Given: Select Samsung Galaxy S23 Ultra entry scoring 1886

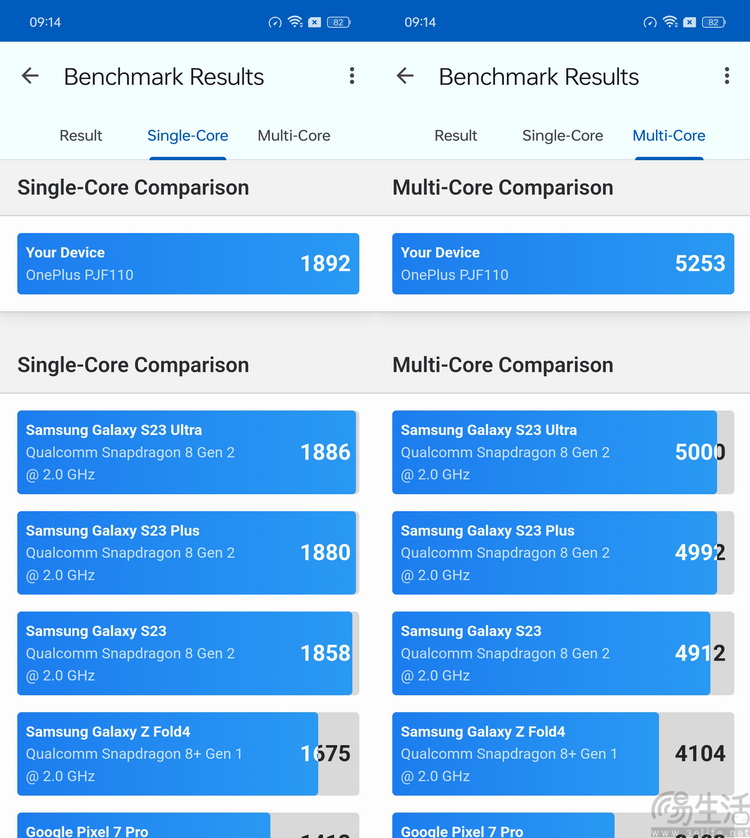Looking at the screenshot, I should pyautogui.click(x=188, y=452).
